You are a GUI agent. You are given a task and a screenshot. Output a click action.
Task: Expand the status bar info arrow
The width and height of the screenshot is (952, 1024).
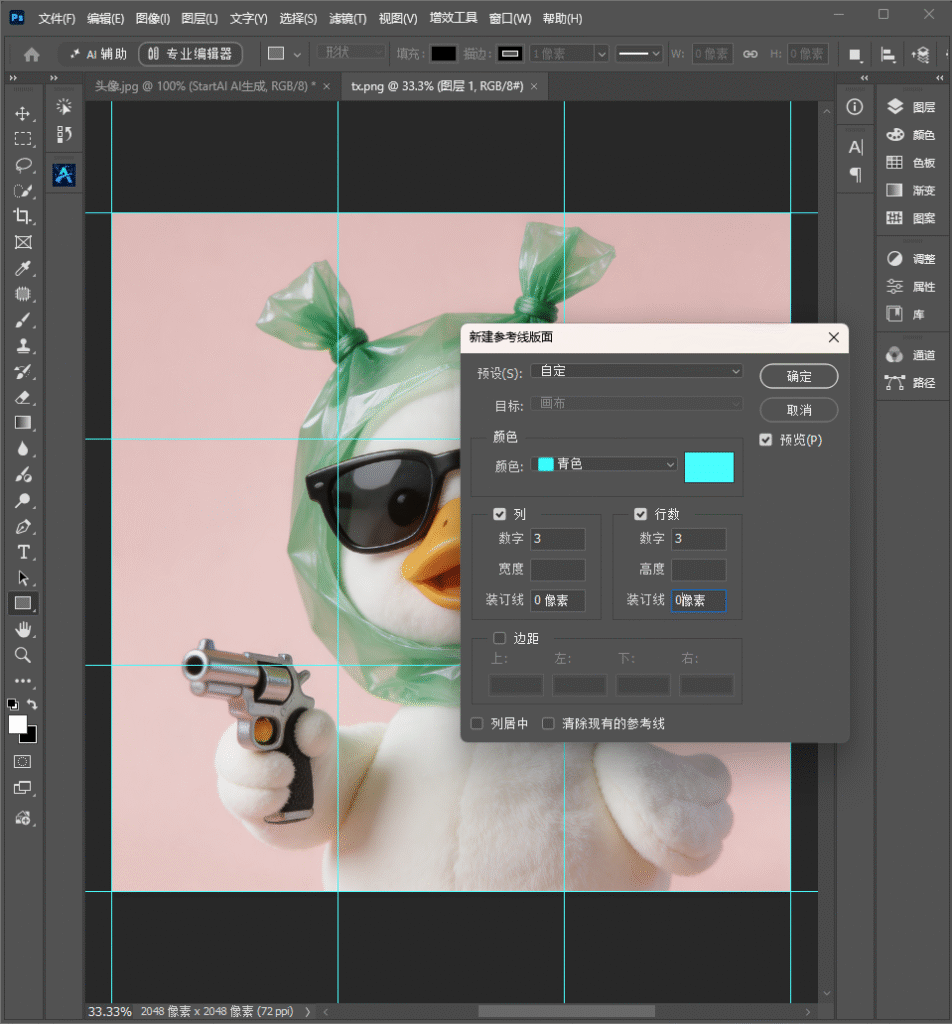coord(308,1012)
